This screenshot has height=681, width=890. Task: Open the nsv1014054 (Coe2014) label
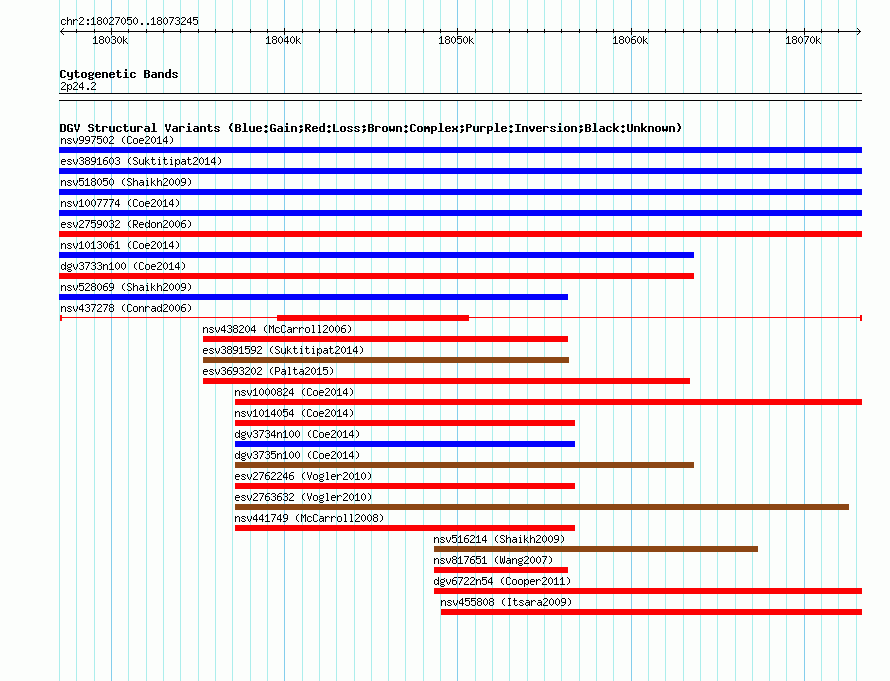pyautogui.click(x=294, y=413)
